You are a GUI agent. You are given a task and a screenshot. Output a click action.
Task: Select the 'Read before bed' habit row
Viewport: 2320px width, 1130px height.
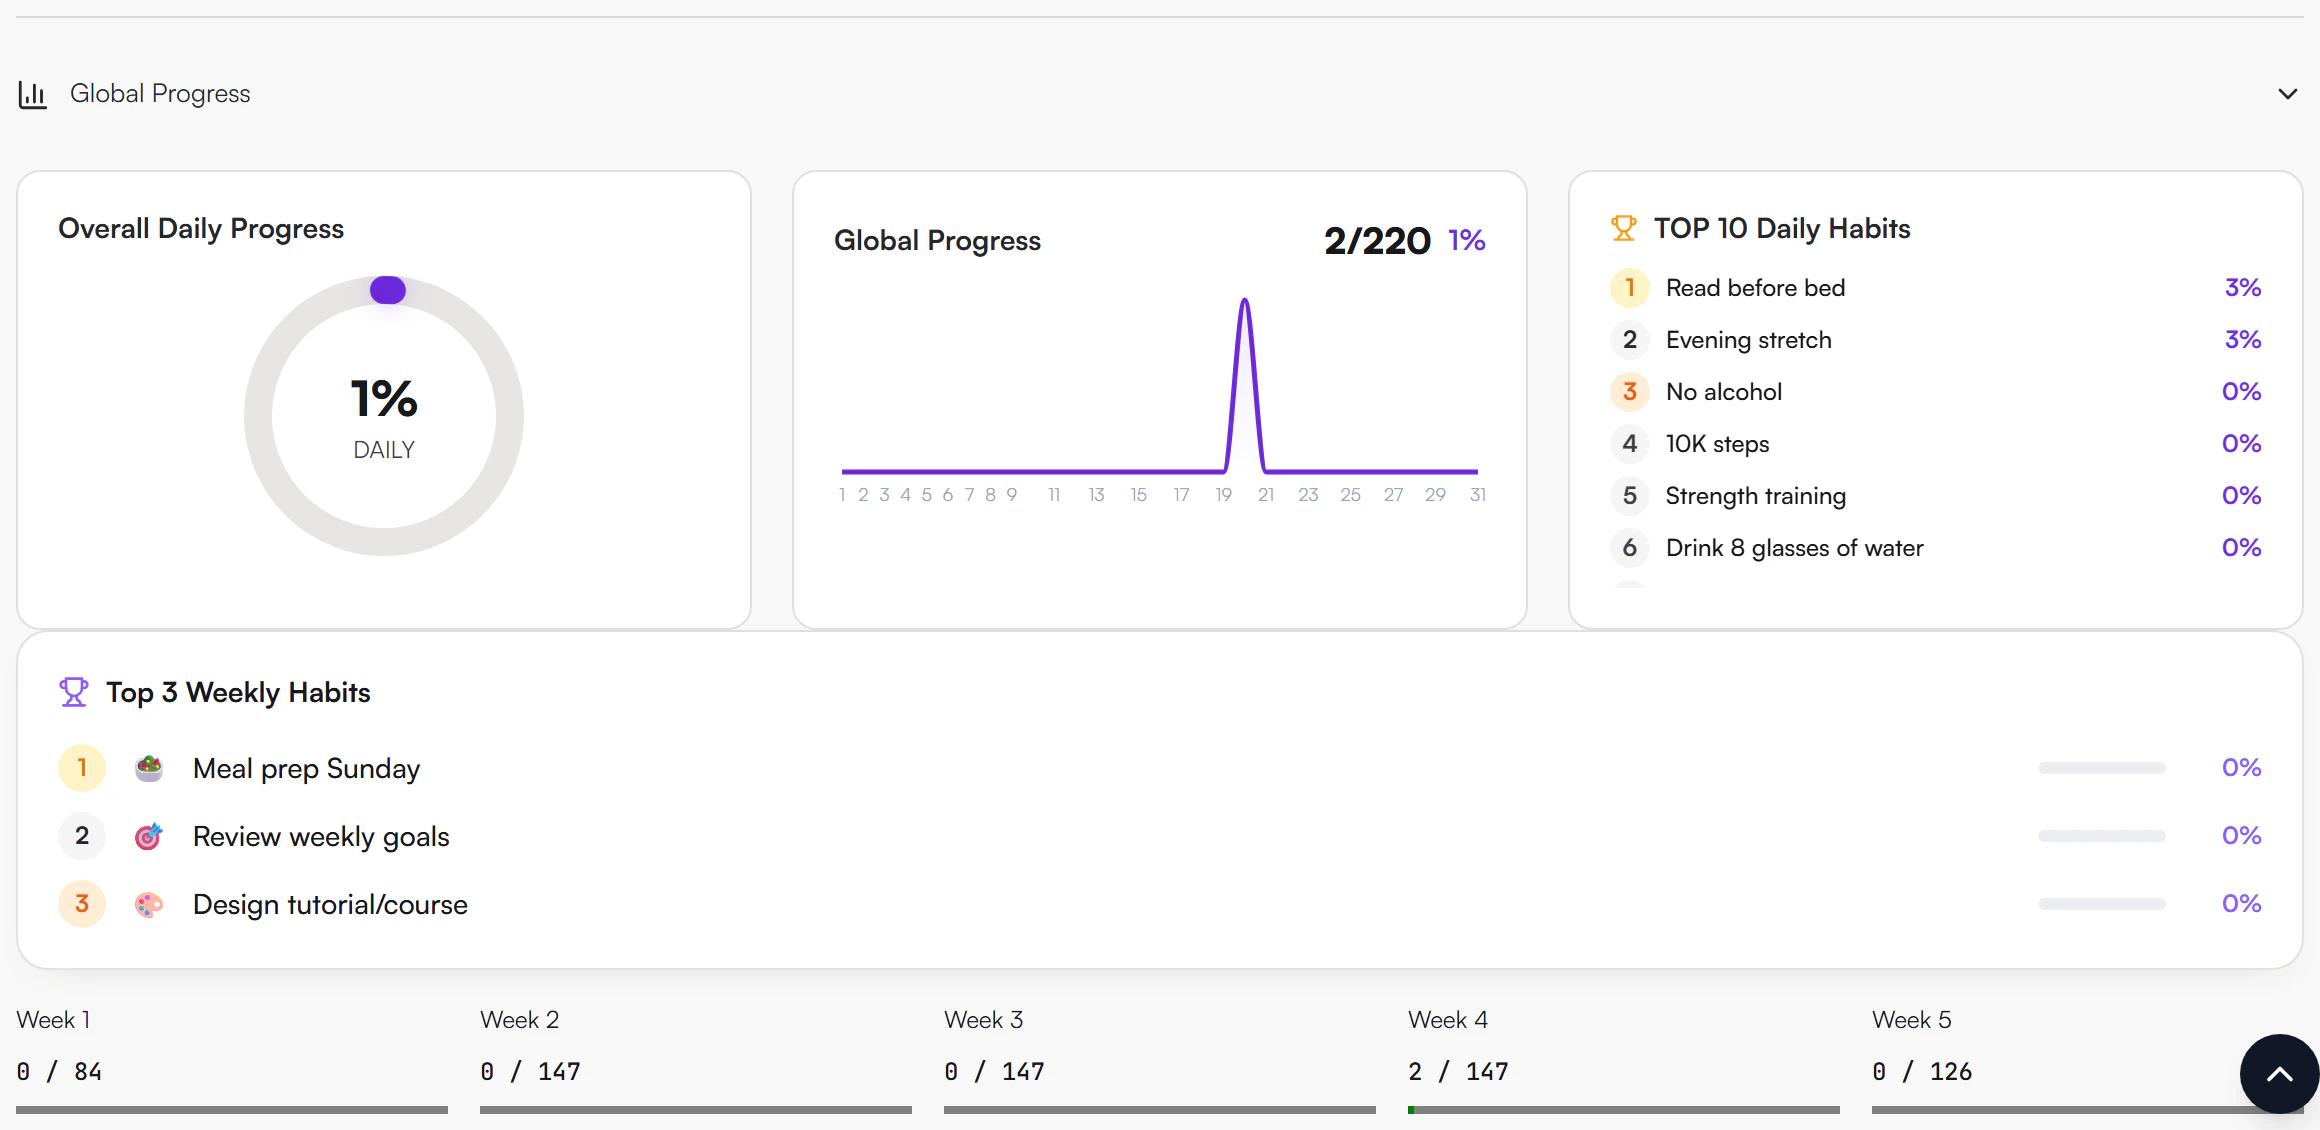(1936, 288)
